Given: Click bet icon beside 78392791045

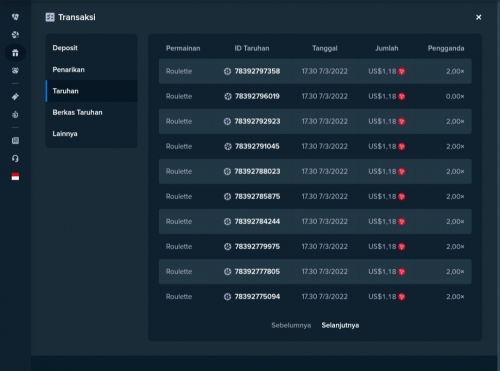Looking at the screenshot, I should point(227,146).
